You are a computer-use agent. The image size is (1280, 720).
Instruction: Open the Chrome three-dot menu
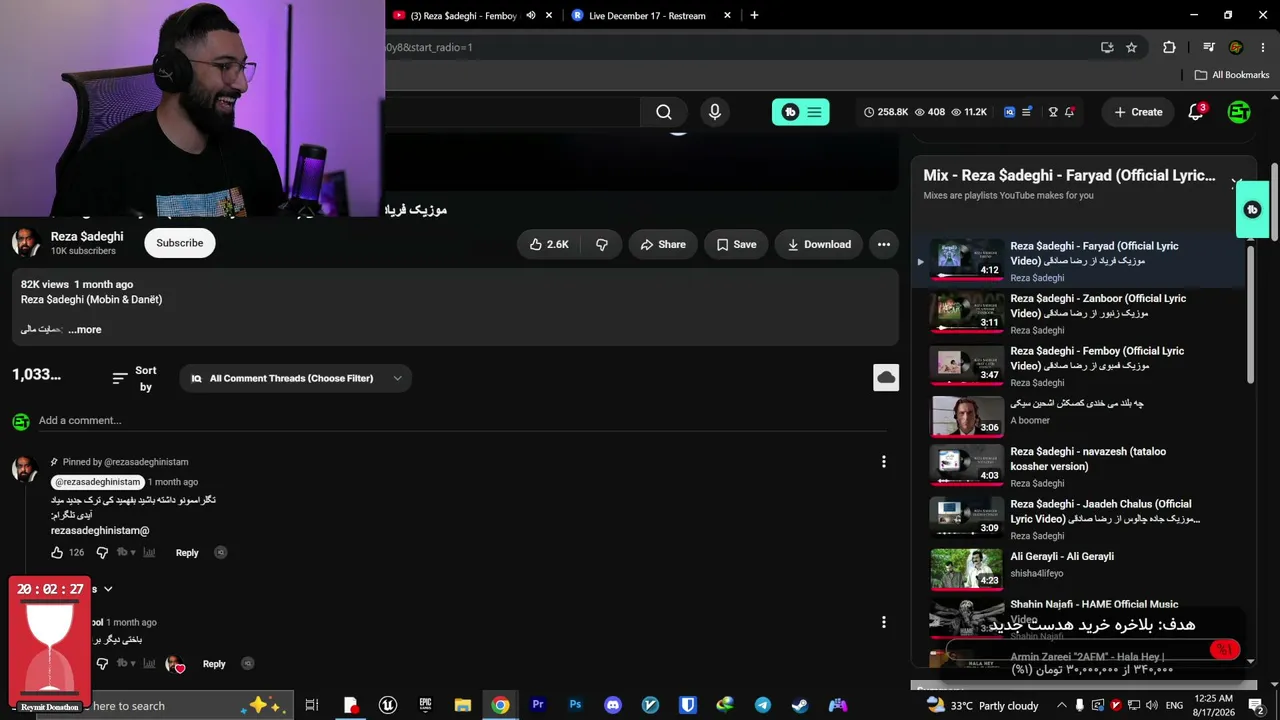(1262, 47)
